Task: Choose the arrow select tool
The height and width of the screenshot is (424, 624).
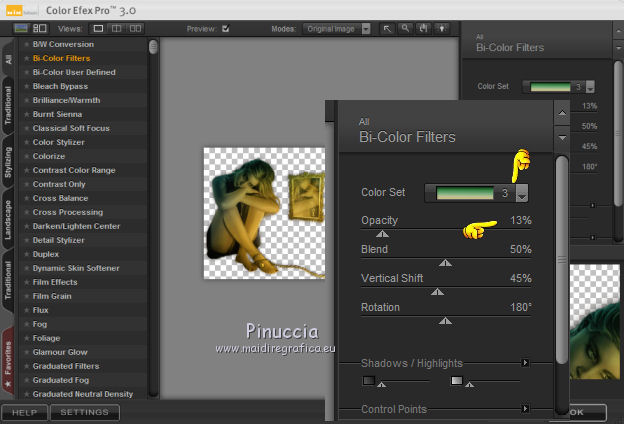Action: pos(387,29)
